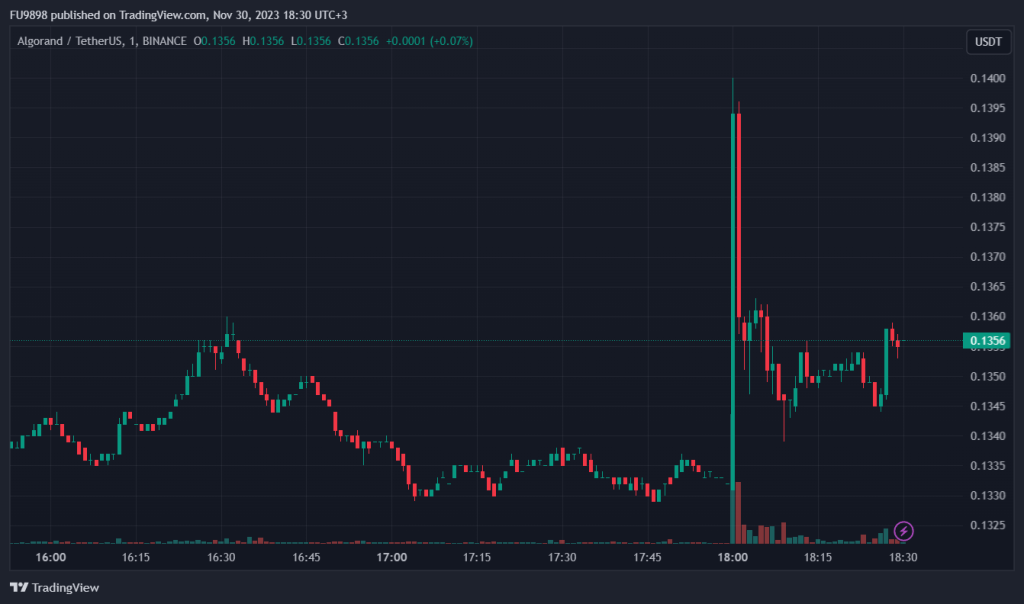
Task: Click the 0.1340 price scale label
Action: click(x=986, y=436)
